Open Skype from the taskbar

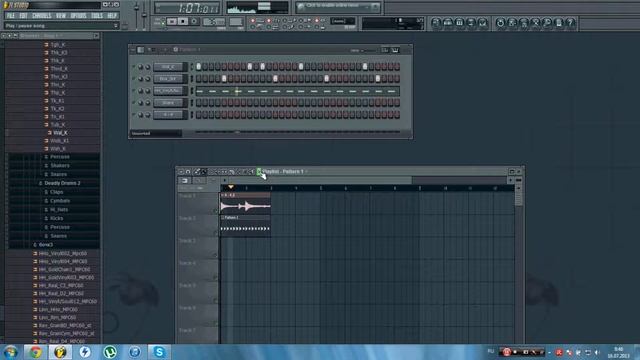[159, 352]
